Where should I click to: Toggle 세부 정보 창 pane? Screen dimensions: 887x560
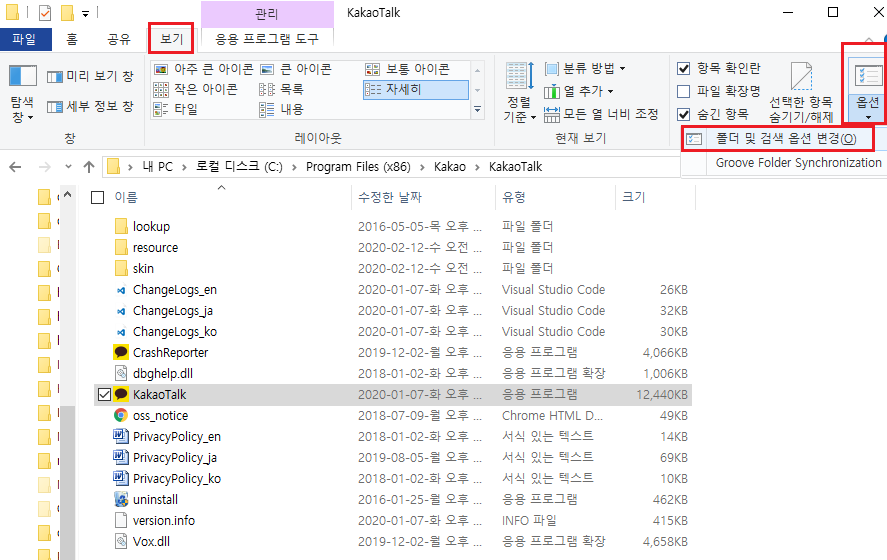coord(91,106)
